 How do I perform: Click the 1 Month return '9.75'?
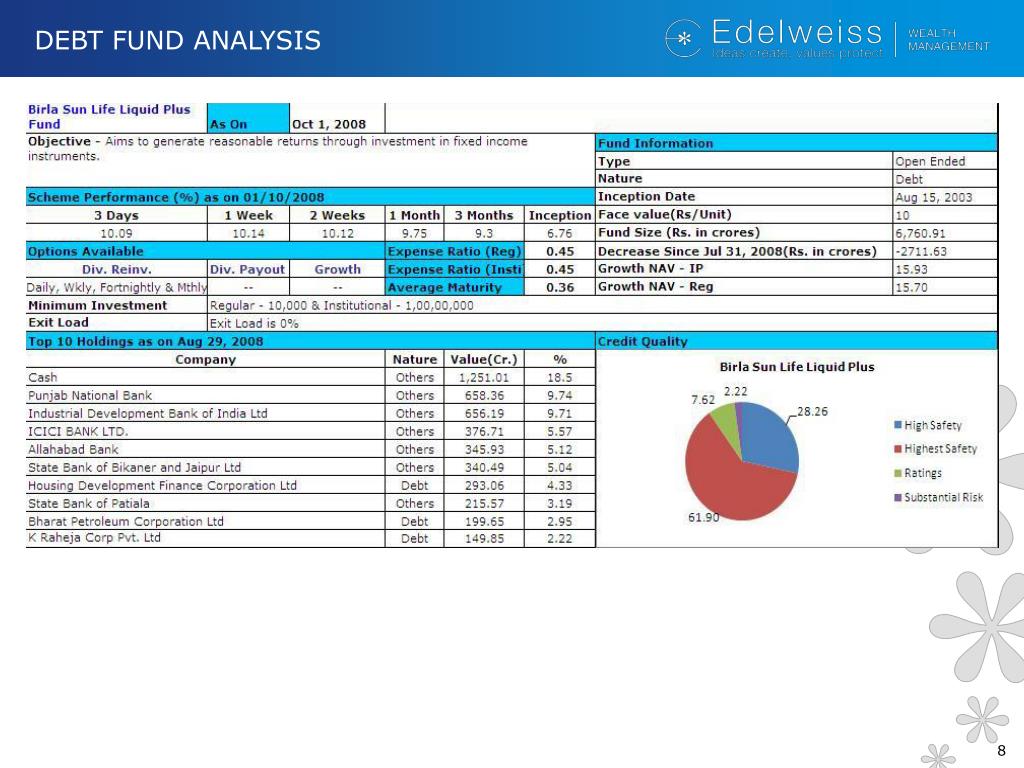[414, 233]
